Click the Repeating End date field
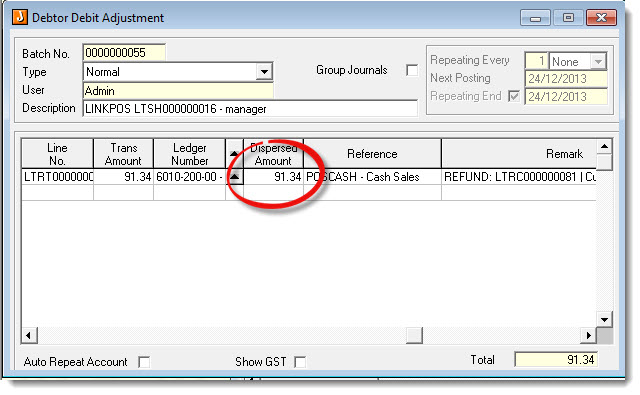Viewport: 640px width, 395px height. (x=566, y=97)
